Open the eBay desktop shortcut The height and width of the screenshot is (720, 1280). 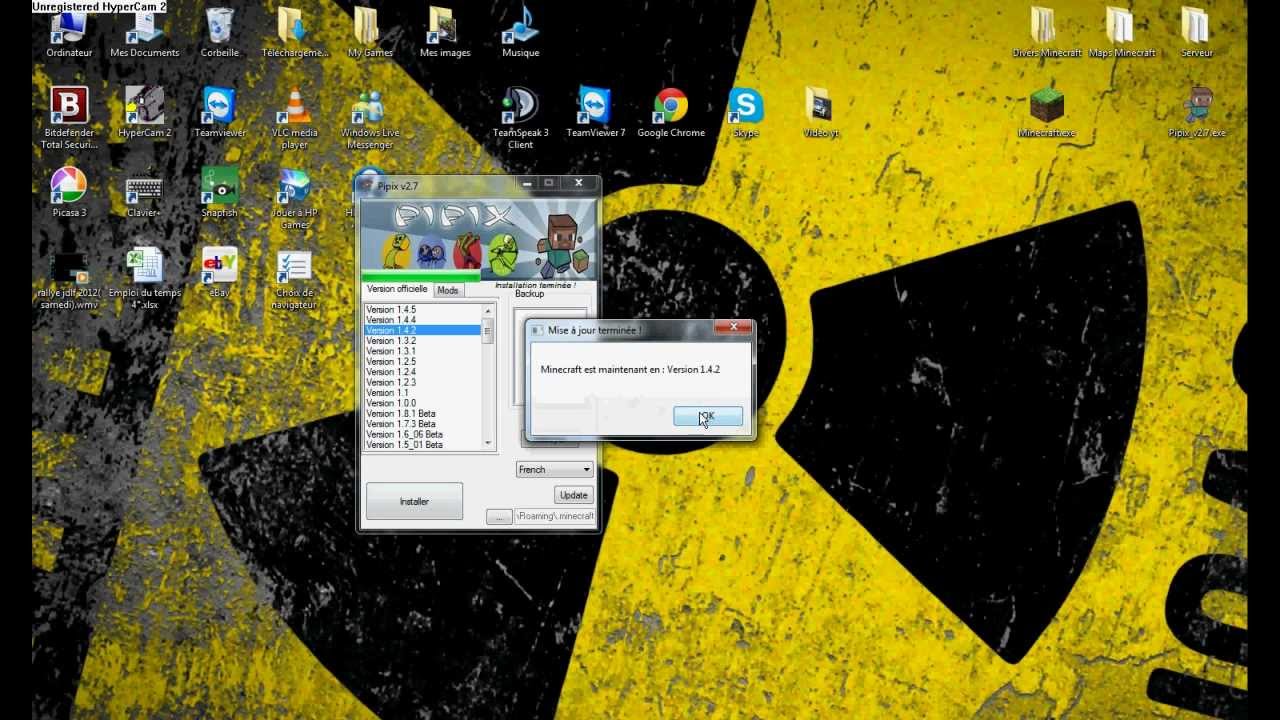click(219, 272)
